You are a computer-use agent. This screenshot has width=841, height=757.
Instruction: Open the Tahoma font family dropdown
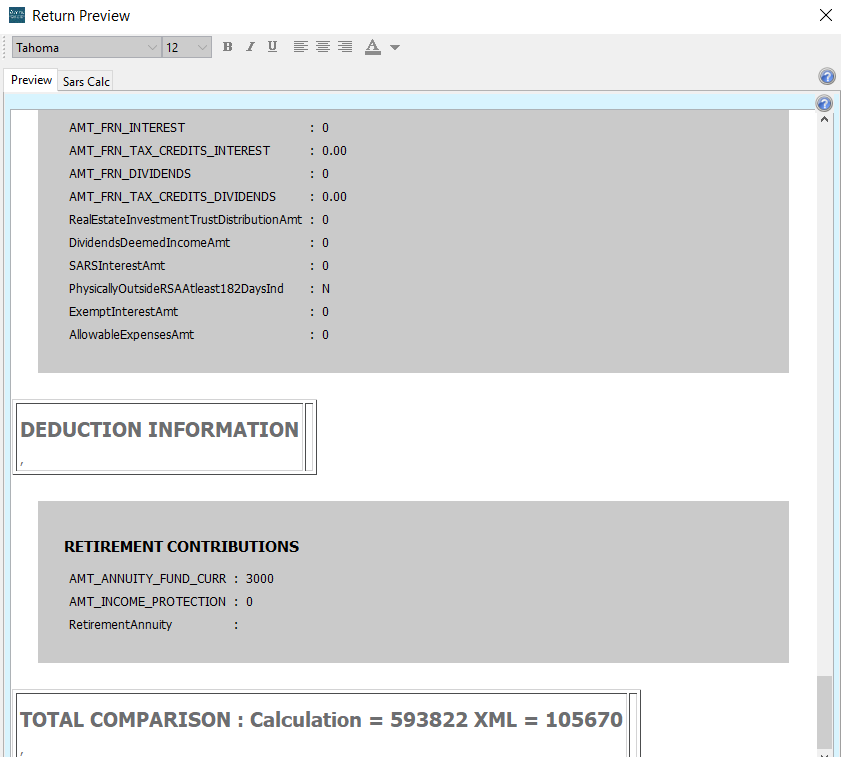(152, 48)
